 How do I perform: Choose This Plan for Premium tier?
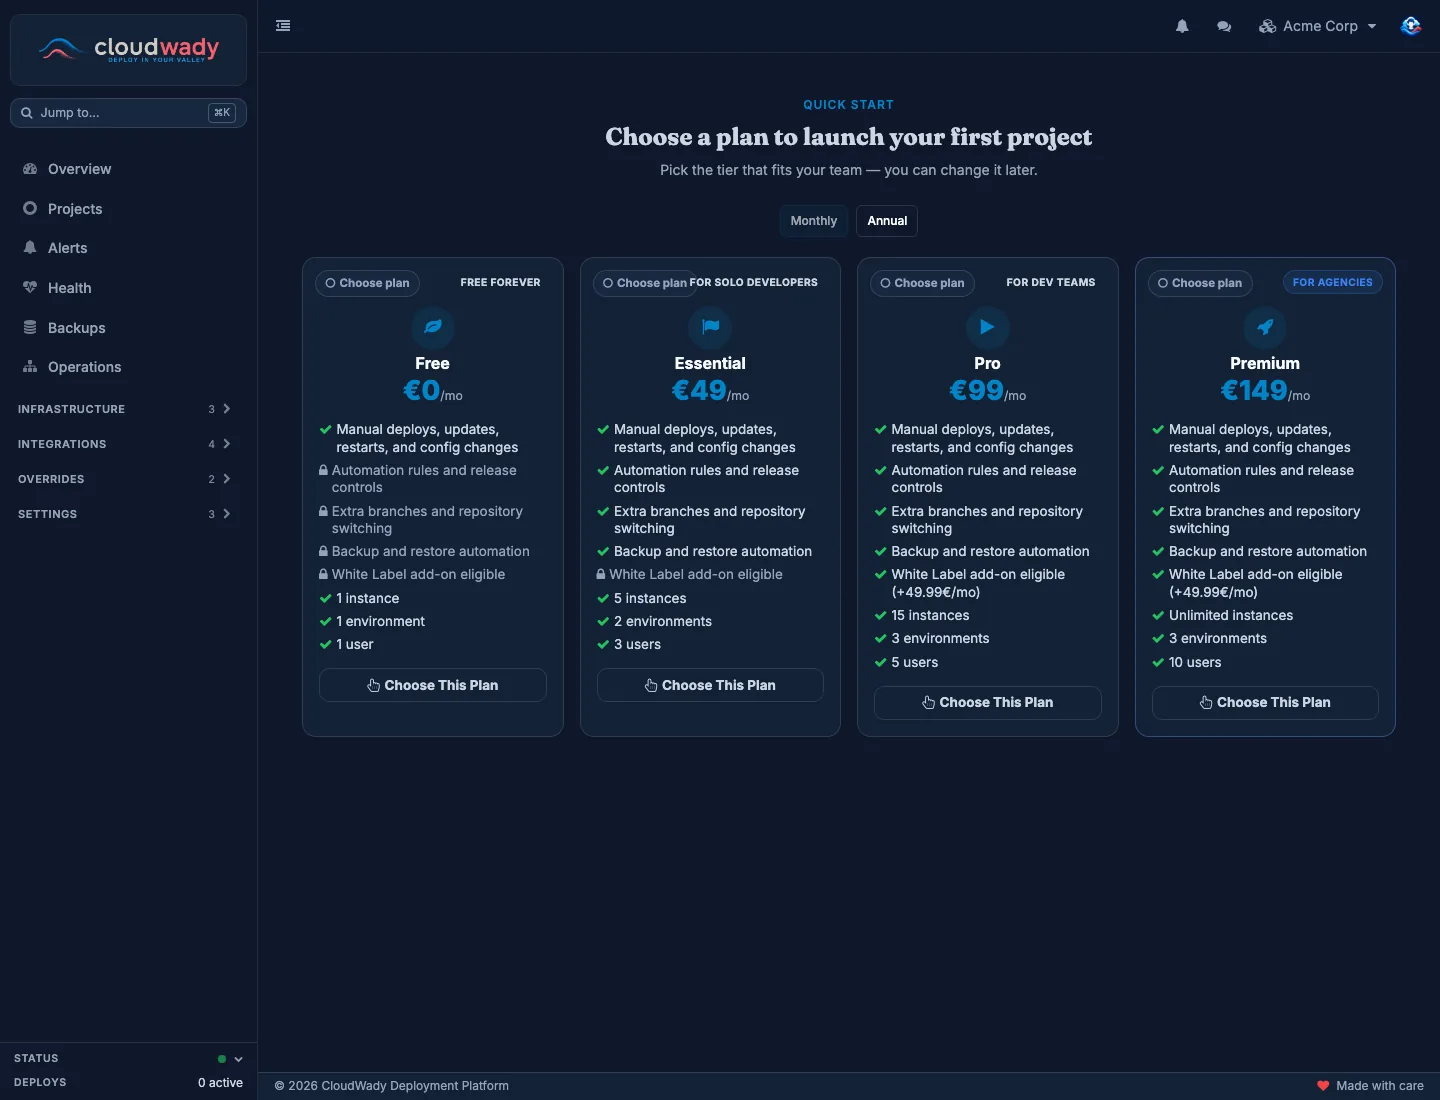(x=1265, y=702)
